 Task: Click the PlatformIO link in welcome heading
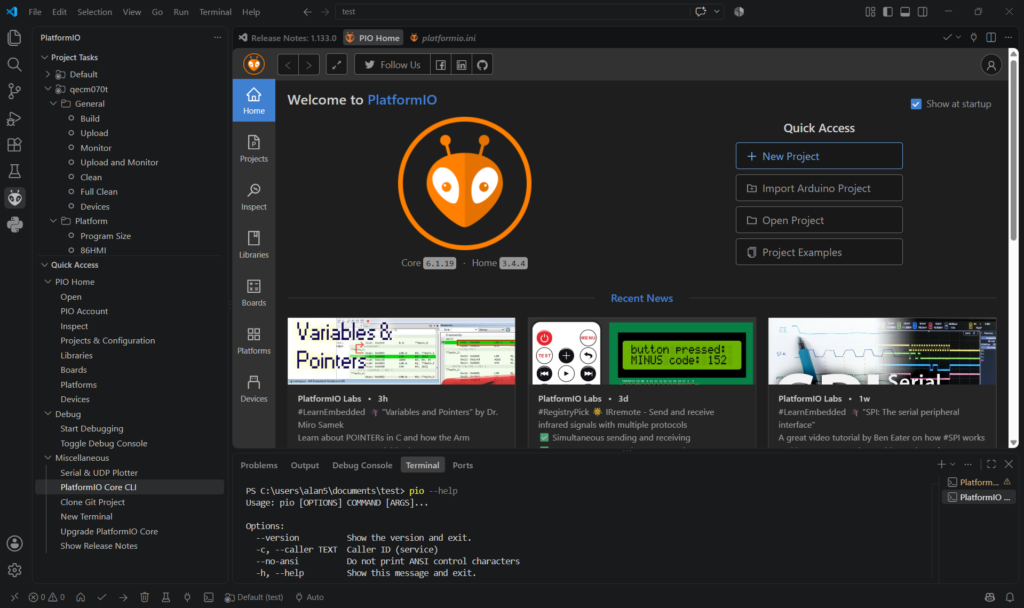pyautogui.click(x=402, y=100)
